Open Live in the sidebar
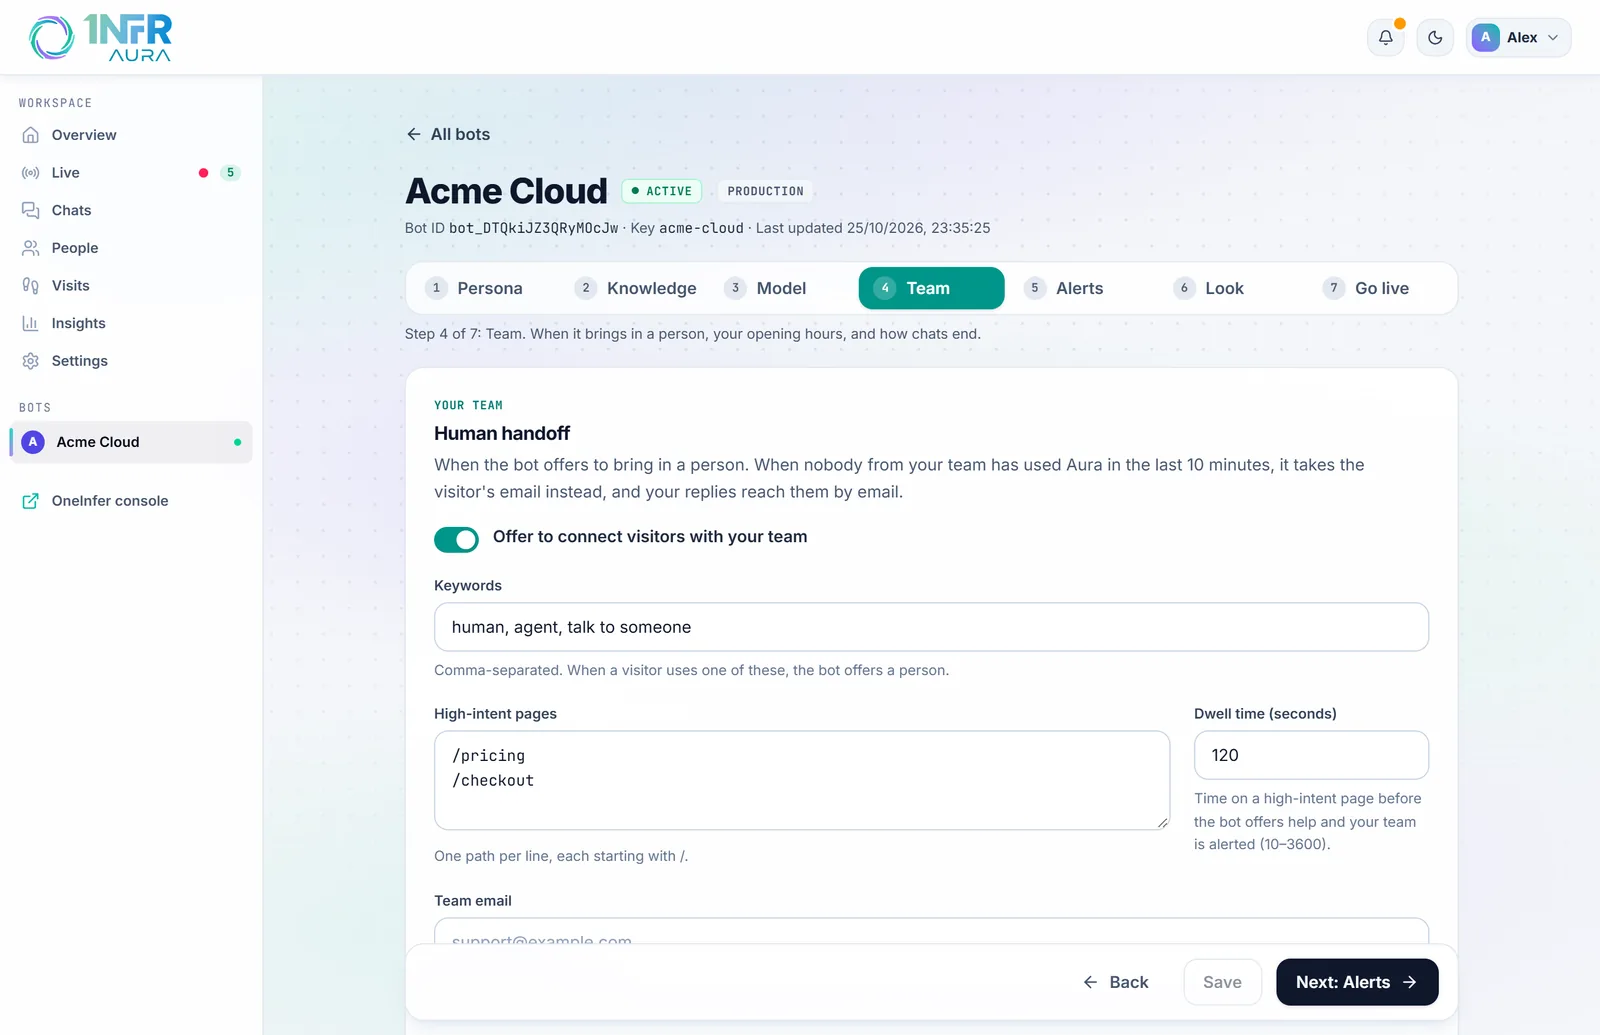This screenshot has height=1035, width=1600. tap(131, 173)
